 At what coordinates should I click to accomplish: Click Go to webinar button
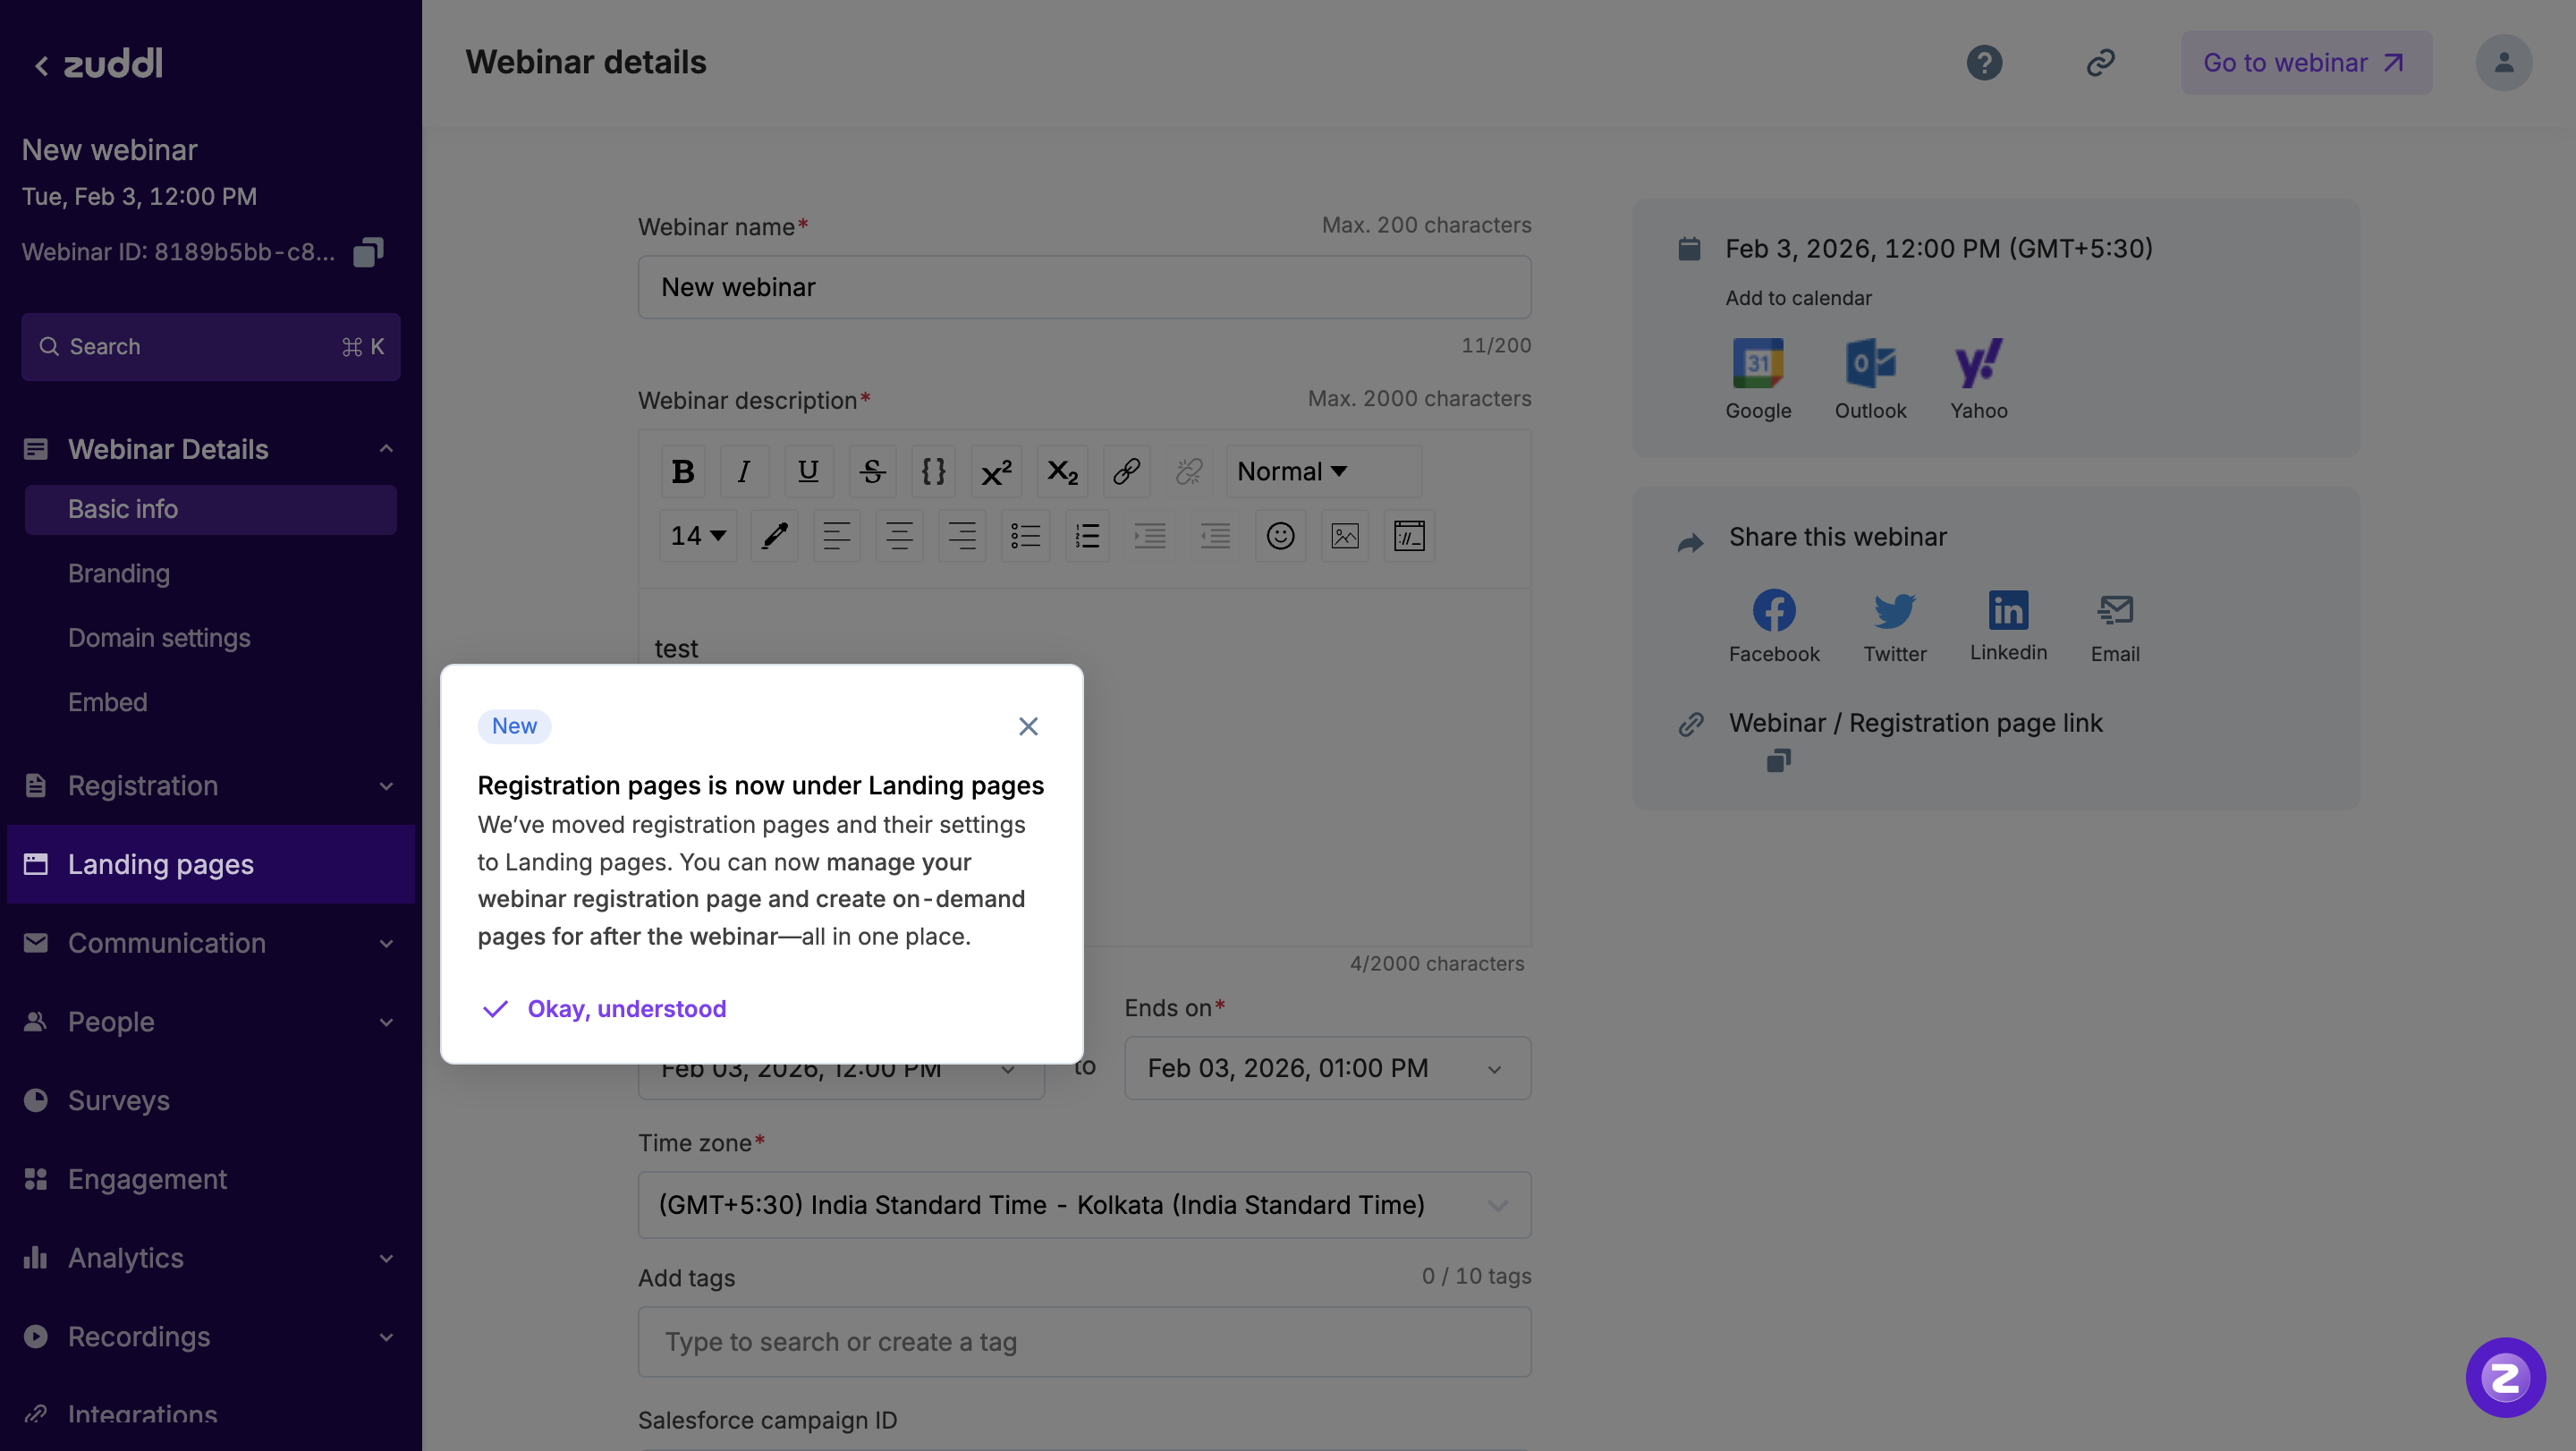pos(2305,63)
